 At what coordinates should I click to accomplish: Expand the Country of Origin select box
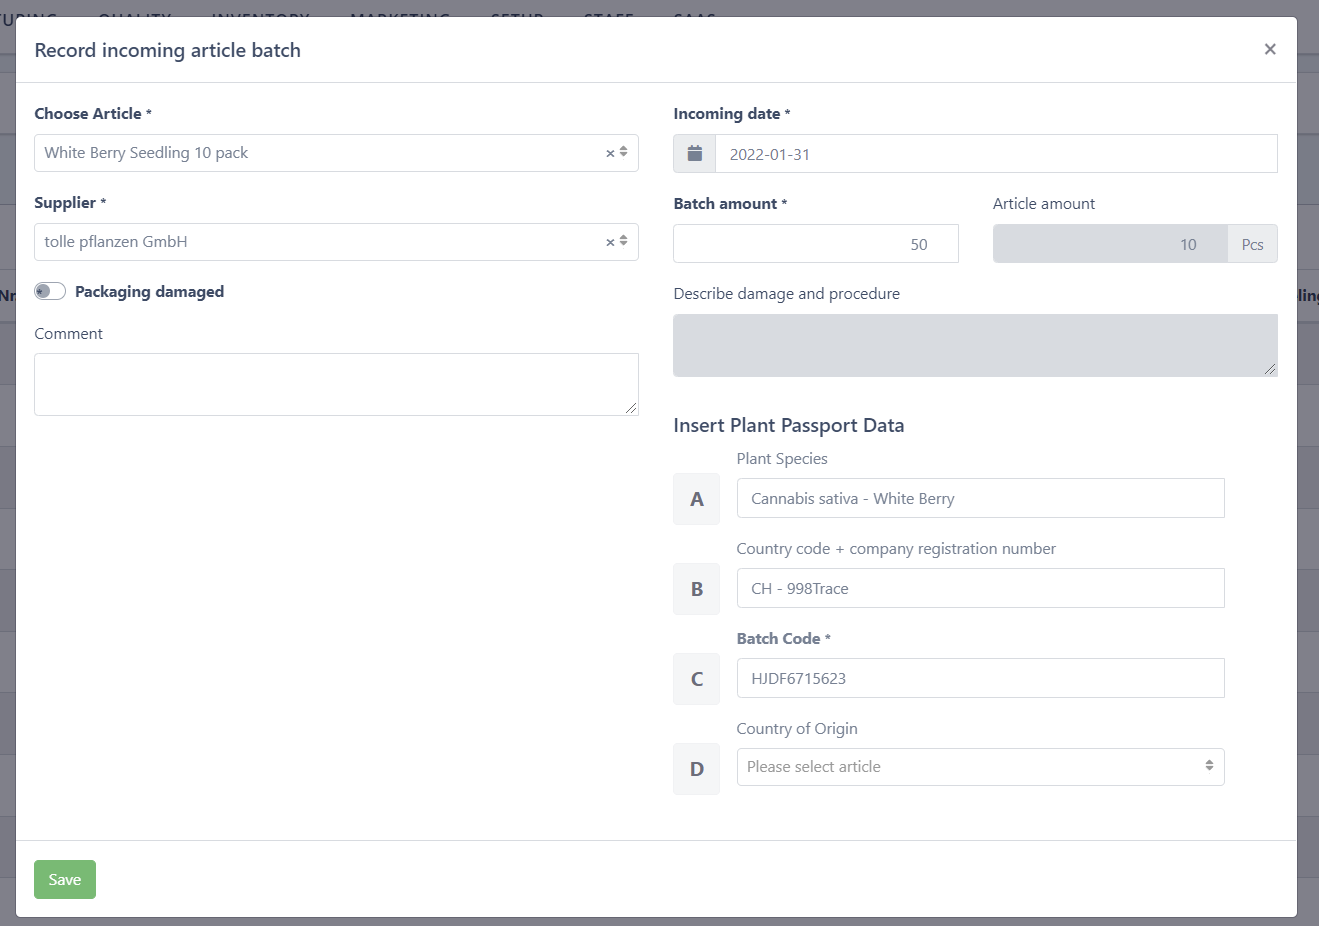pos(980,767)
